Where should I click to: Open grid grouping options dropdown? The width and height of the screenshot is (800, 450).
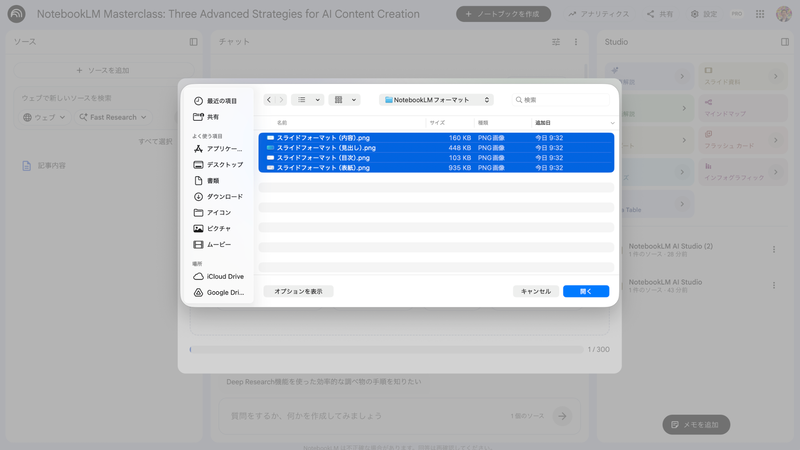pos(344,99)
